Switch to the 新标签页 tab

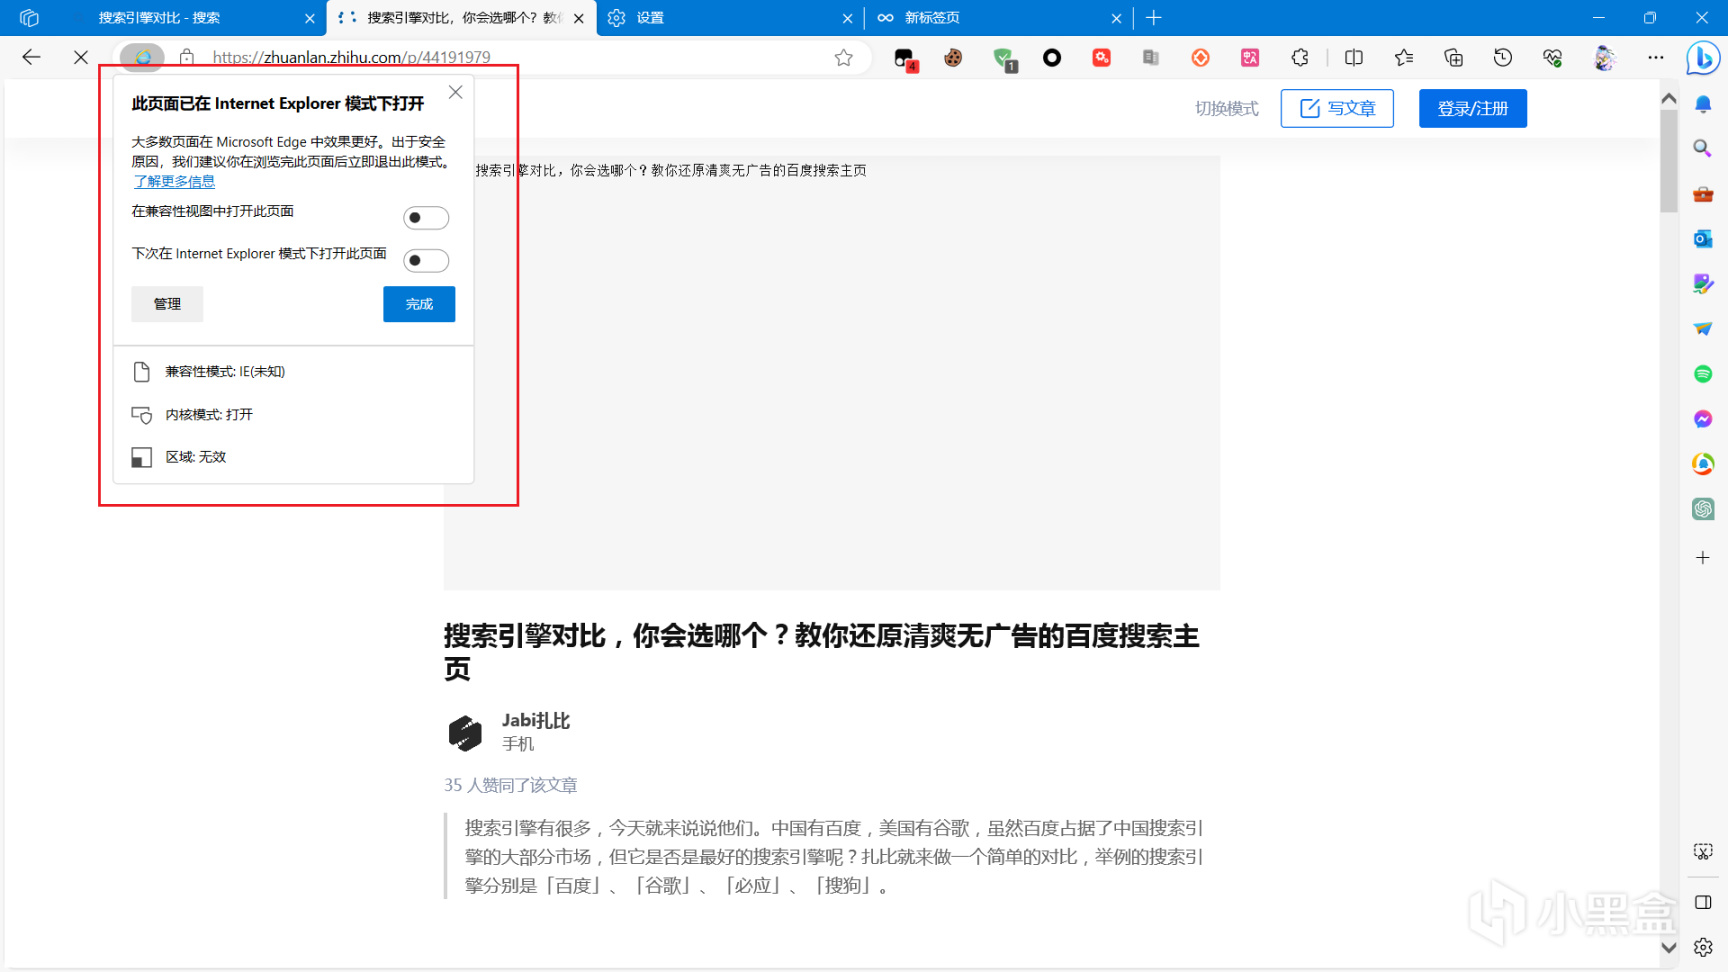(998, 18)
